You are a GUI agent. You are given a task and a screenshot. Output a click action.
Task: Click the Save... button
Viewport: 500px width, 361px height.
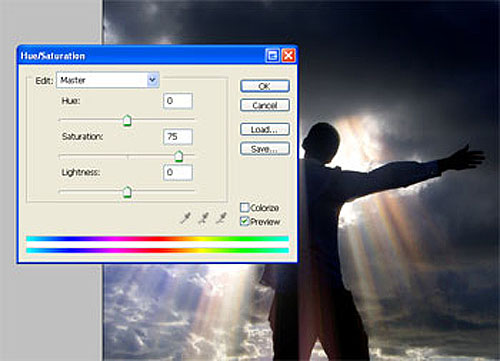[x=265, y=149]
